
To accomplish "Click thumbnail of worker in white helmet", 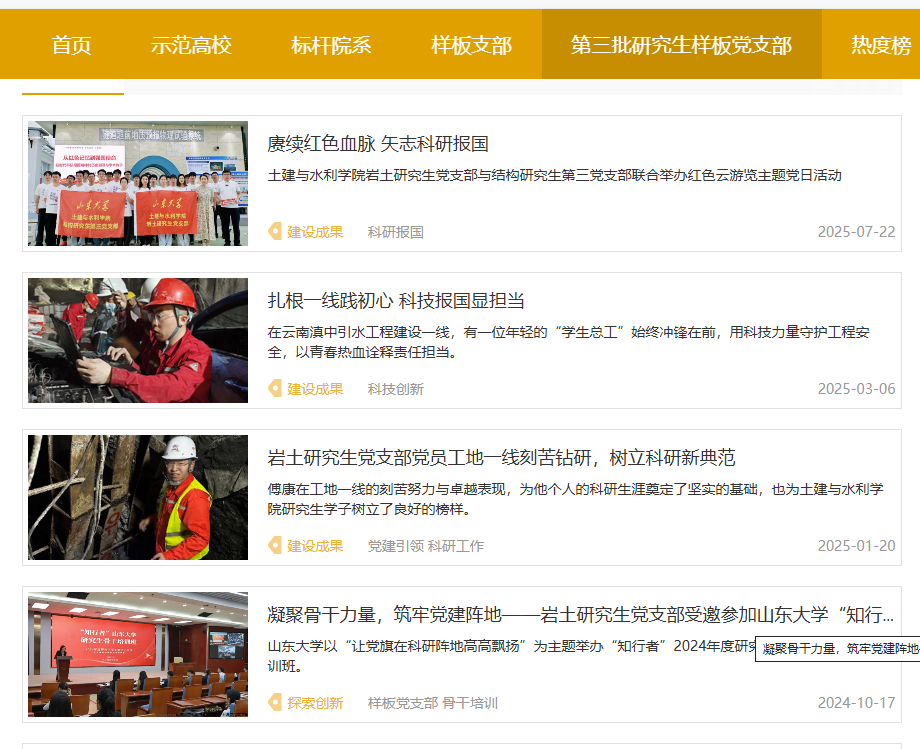I will [x=138, y=498].
